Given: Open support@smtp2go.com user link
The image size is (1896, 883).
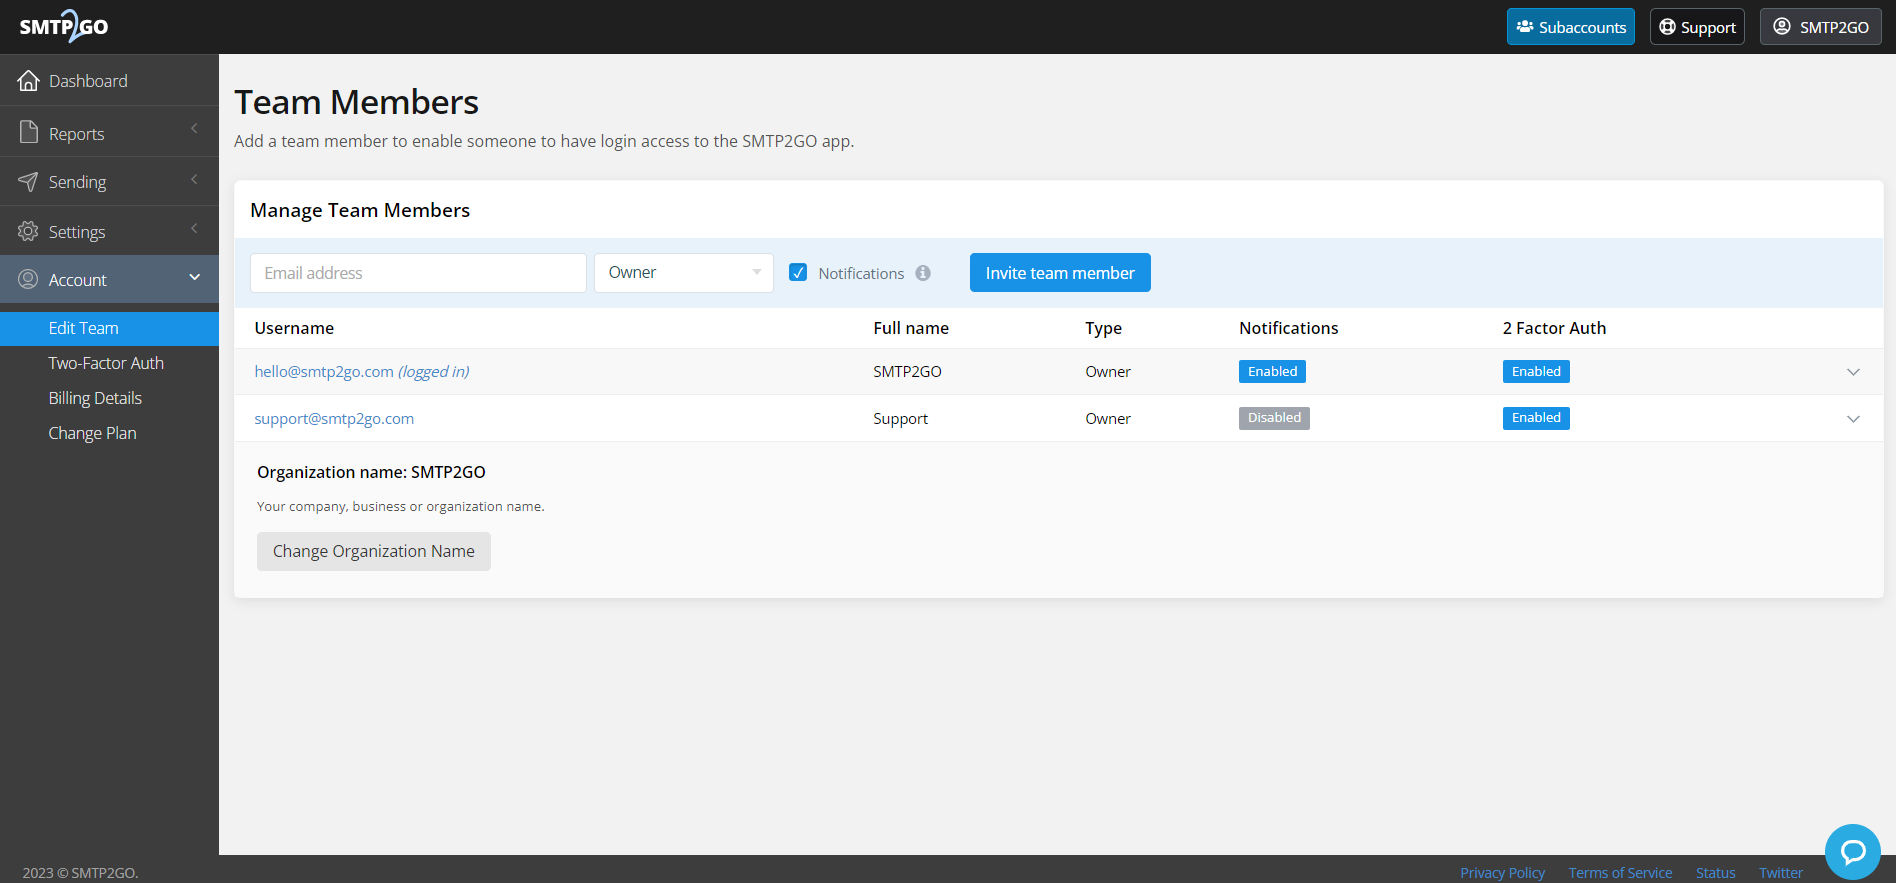Looking at the screenshot, I should [334, 418].
